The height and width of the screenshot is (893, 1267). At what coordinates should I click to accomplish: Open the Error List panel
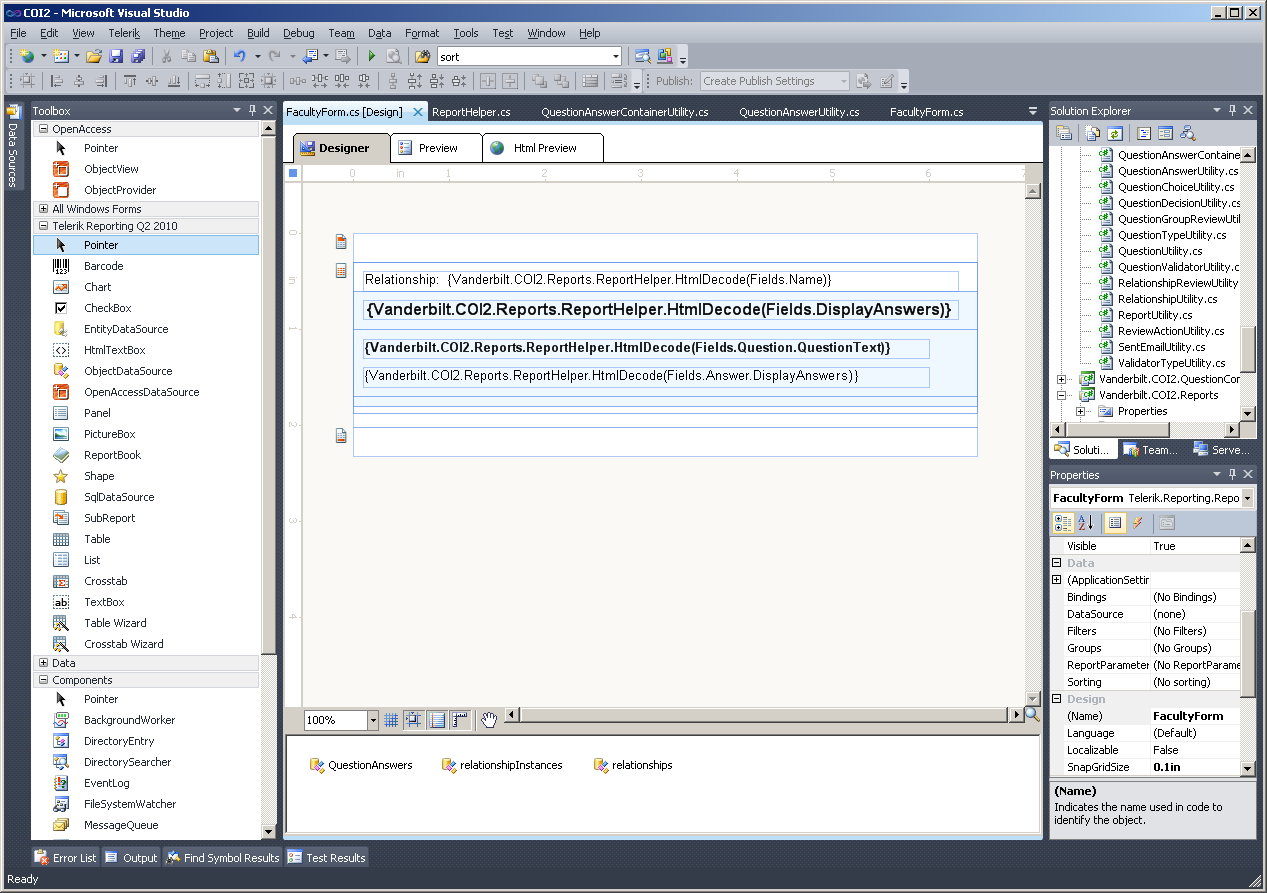(66, 857)
